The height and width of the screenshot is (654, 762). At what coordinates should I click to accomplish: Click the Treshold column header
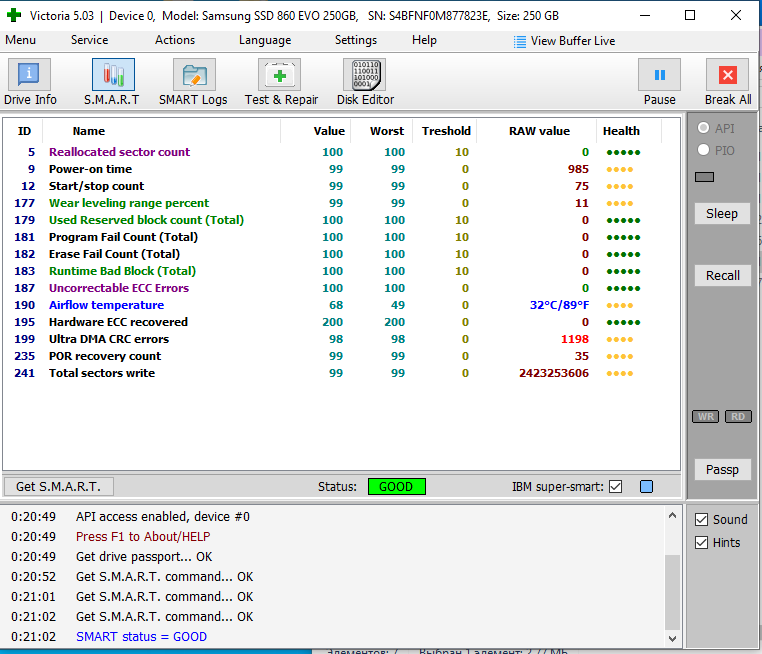446,131
